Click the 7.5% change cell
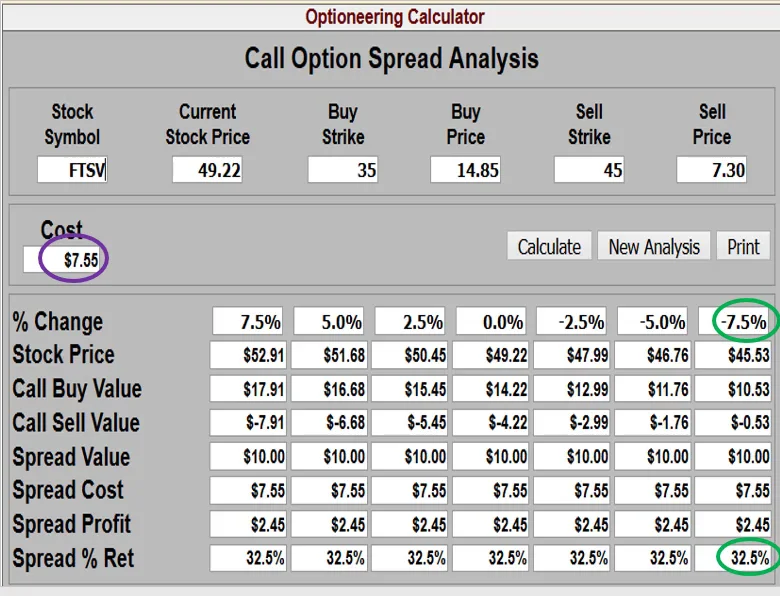The width and height of the screenshot is (780, 596). pyautogui.click(x=248, y=322)
